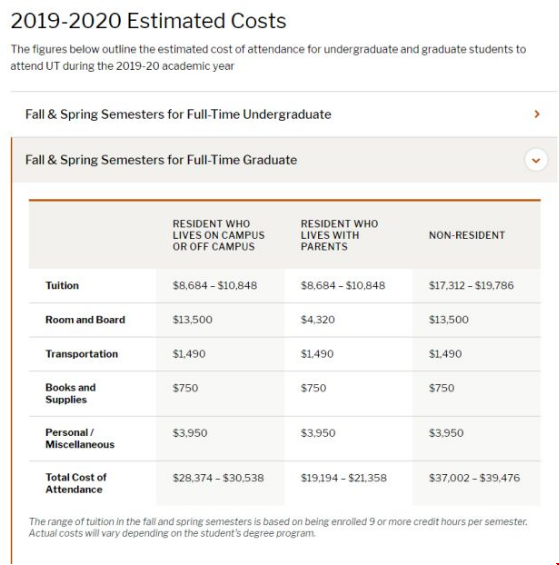Image resolution: width=559 pixels, height=565 pixels.
Task: Click the $4,320 room and board cell
Action: click(x=318, y=320)
